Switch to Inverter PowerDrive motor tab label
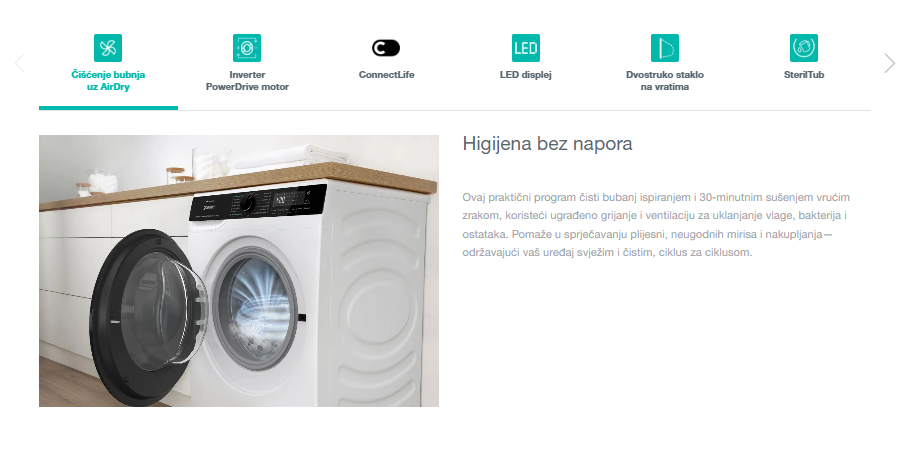The width and height of the screenshot is (922, 451). coord(247,81)
